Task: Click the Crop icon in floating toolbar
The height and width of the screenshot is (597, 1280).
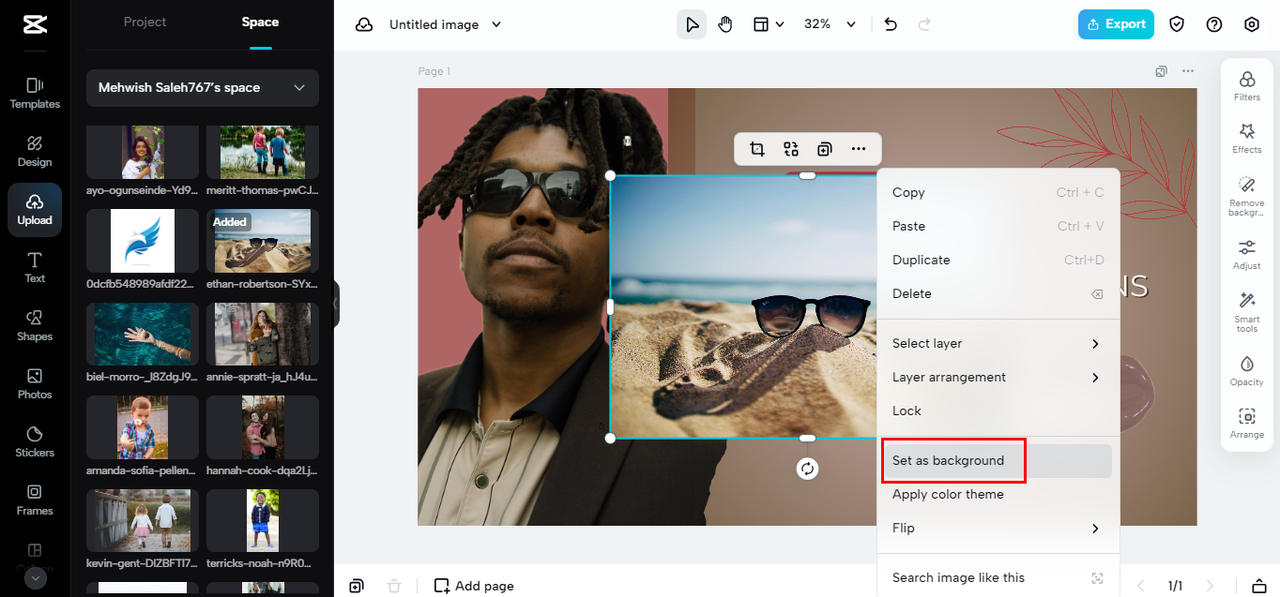Action: [x=757, y=149]
